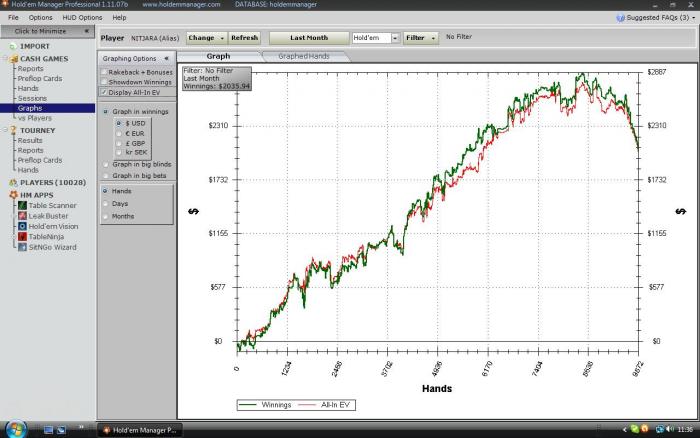
Task: Uncheck Display All-In EV checkbox
Action: coord(104,92)
